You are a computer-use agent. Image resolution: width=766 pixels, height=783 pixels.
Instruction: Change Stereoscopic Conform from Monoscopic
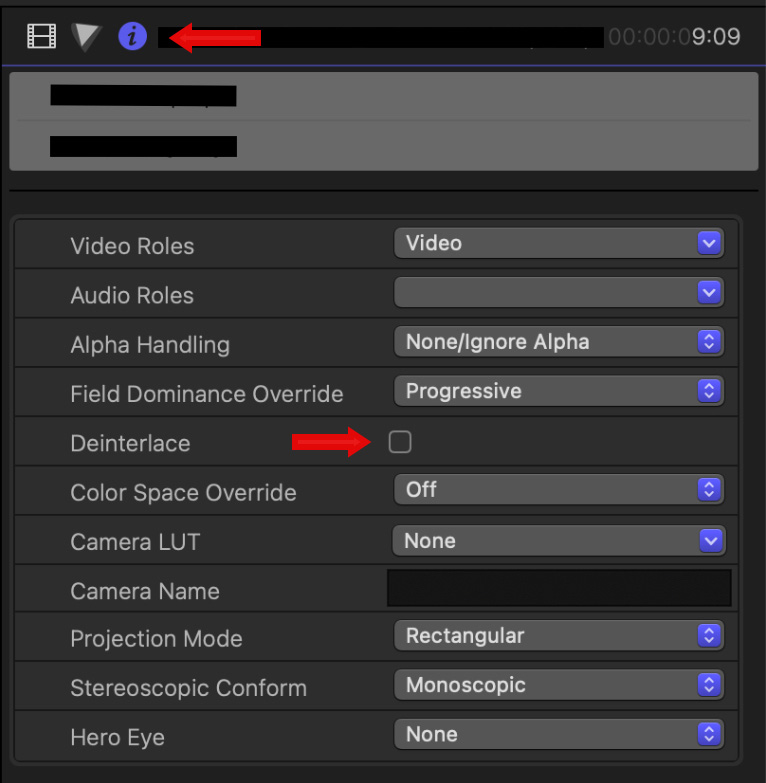point(558,685)
